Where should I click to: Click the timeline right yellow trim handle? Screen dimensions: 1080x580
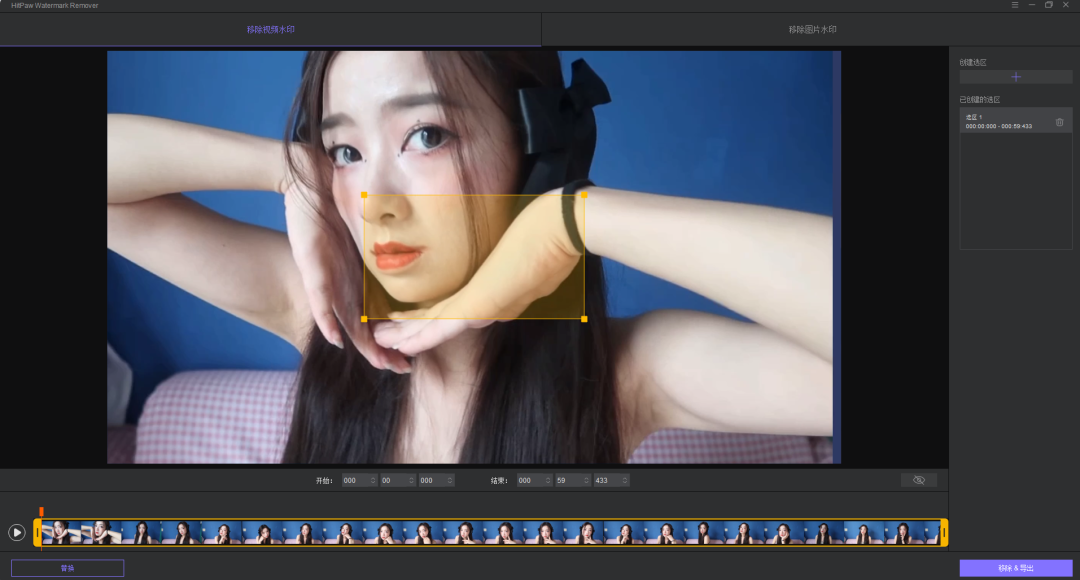click(x=944, y=532)
